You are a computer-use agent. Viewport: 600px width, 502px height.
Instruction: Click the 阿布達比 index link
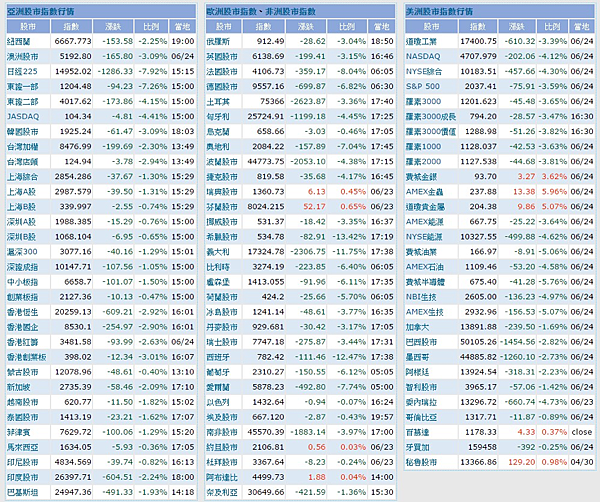pos(222,478)
